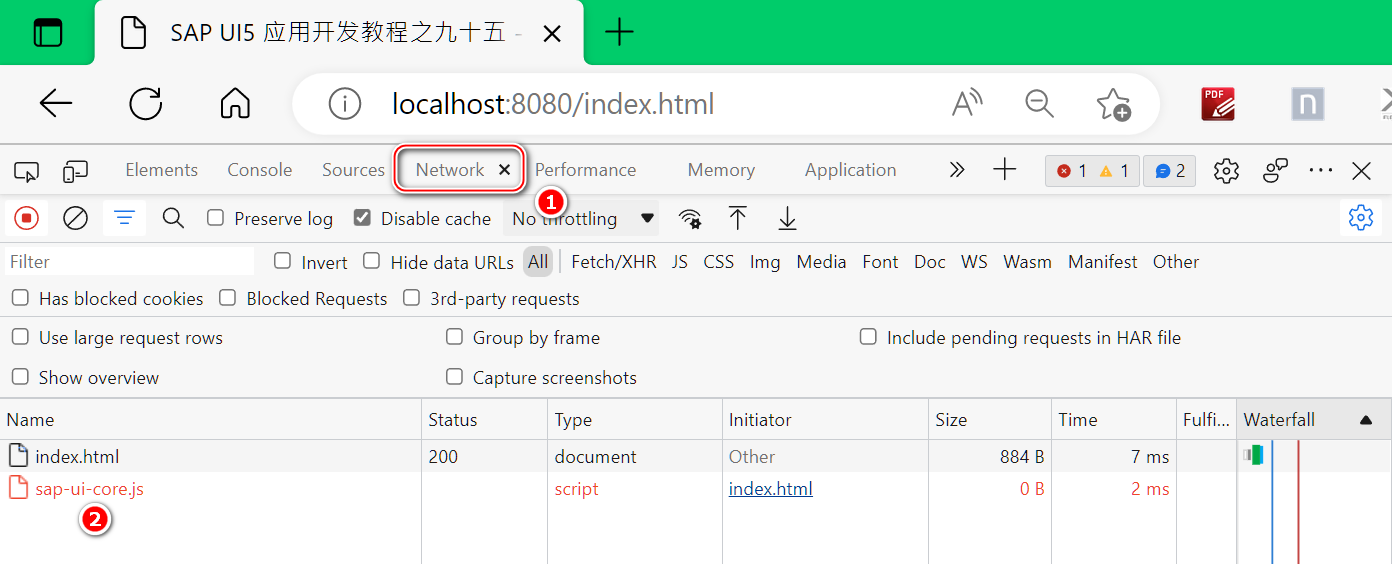Activate Read aloud icon in address bar

(967, 103)
